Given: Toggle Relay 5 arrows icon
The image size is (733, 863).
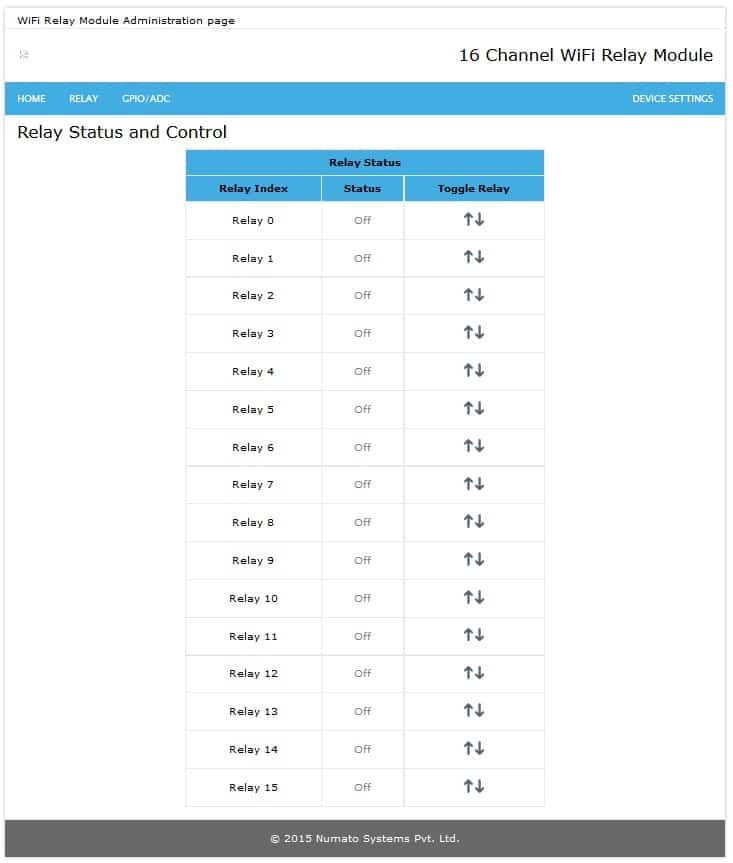Looking at the screenshot, I should 474,409.
